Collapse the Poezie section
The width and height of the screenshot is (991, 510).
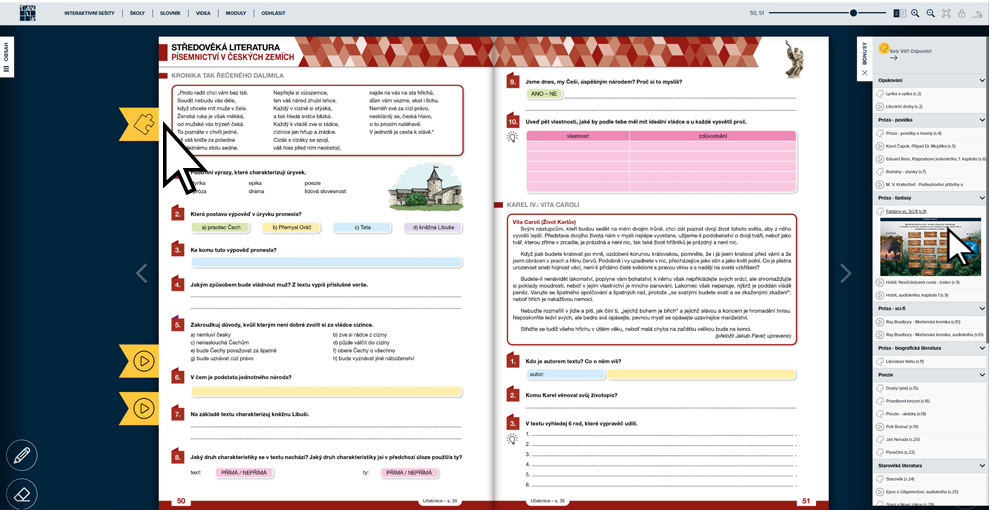[982, 375]
